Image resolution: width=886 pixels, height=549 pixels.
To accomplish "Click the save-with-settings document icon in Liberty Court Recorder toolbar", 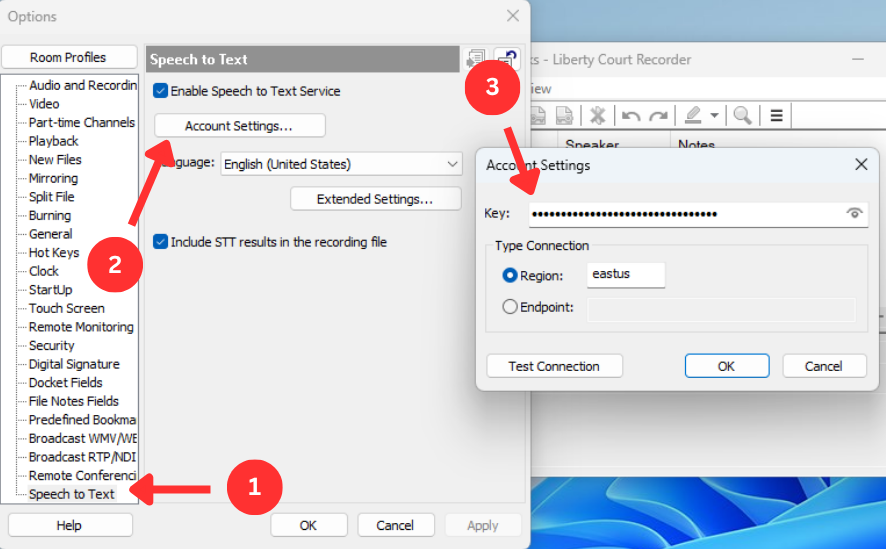I will tap(564, 115).
